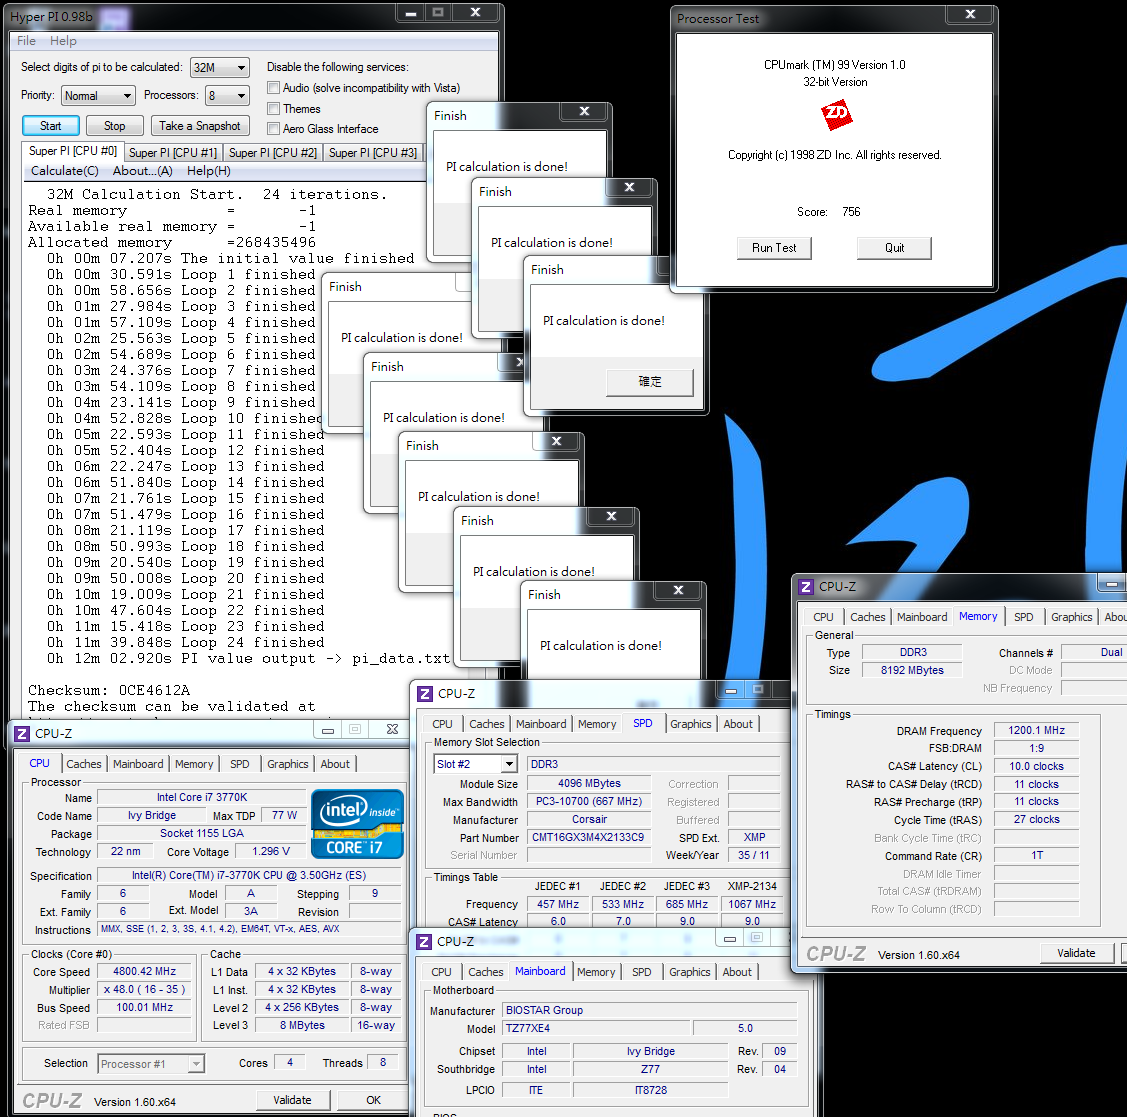Screen dimensions: 1127x1117
Task: Click the CAS# Latency value '10.0 clocks'
Action: 1036,766
